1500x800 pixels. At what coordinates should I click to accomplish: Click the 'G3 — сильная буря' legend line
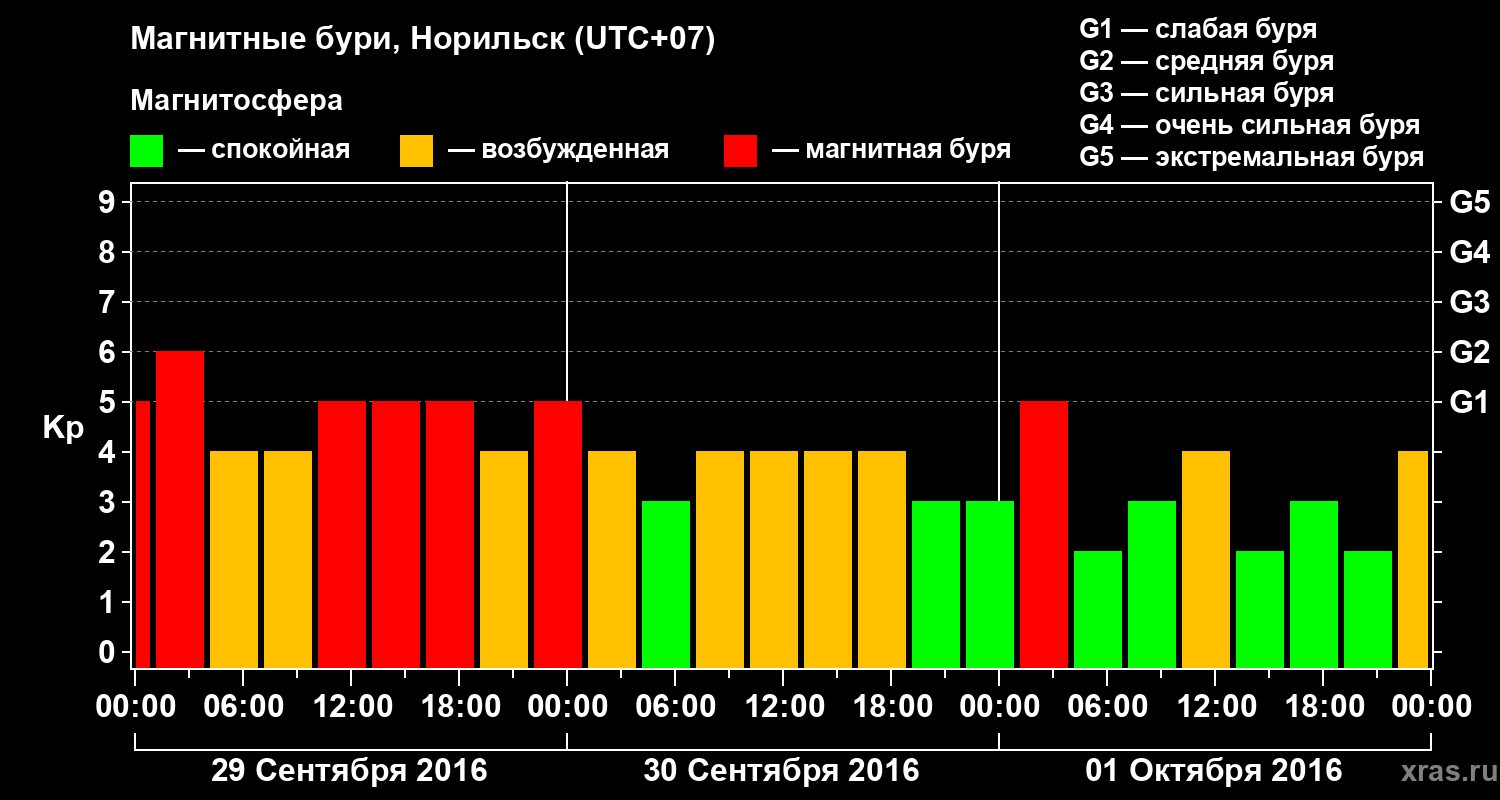(x=1206, y=93)
